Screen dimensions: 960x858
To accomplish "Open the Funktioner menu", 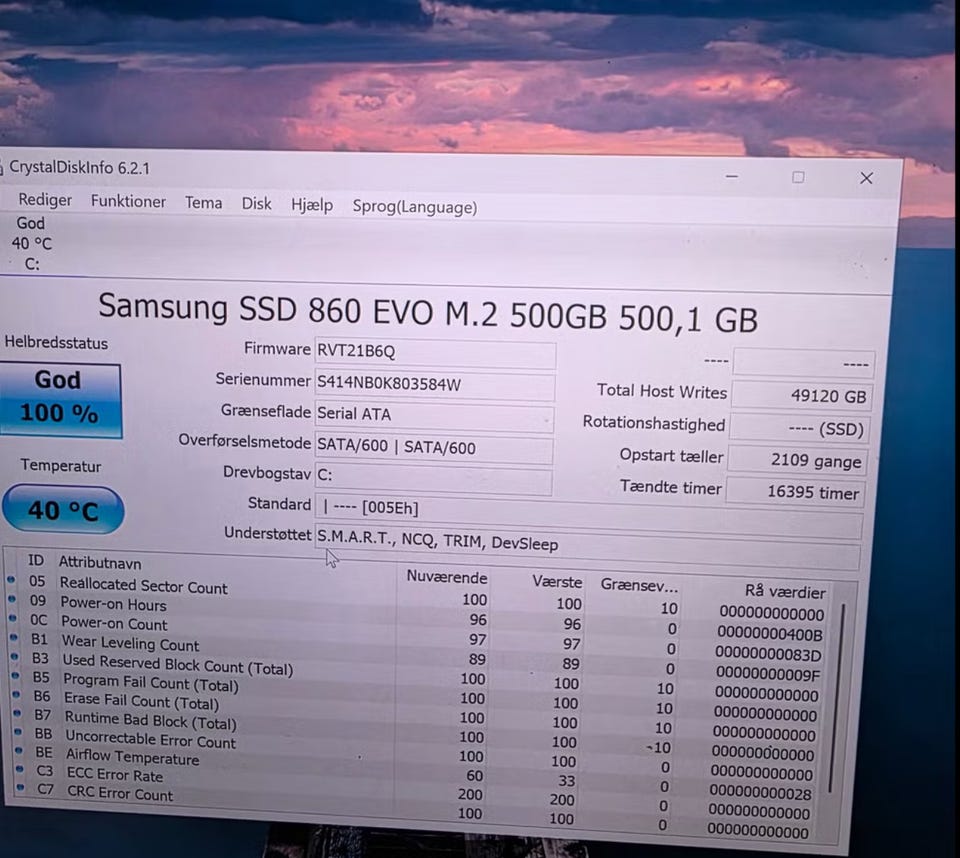I will point(128,201).
